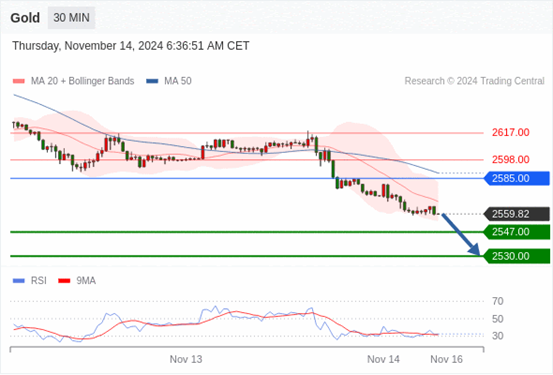Viewport: 553px width, 375px height.
Task: Toggle the 9MA legend entry
Action: [77, 281]
